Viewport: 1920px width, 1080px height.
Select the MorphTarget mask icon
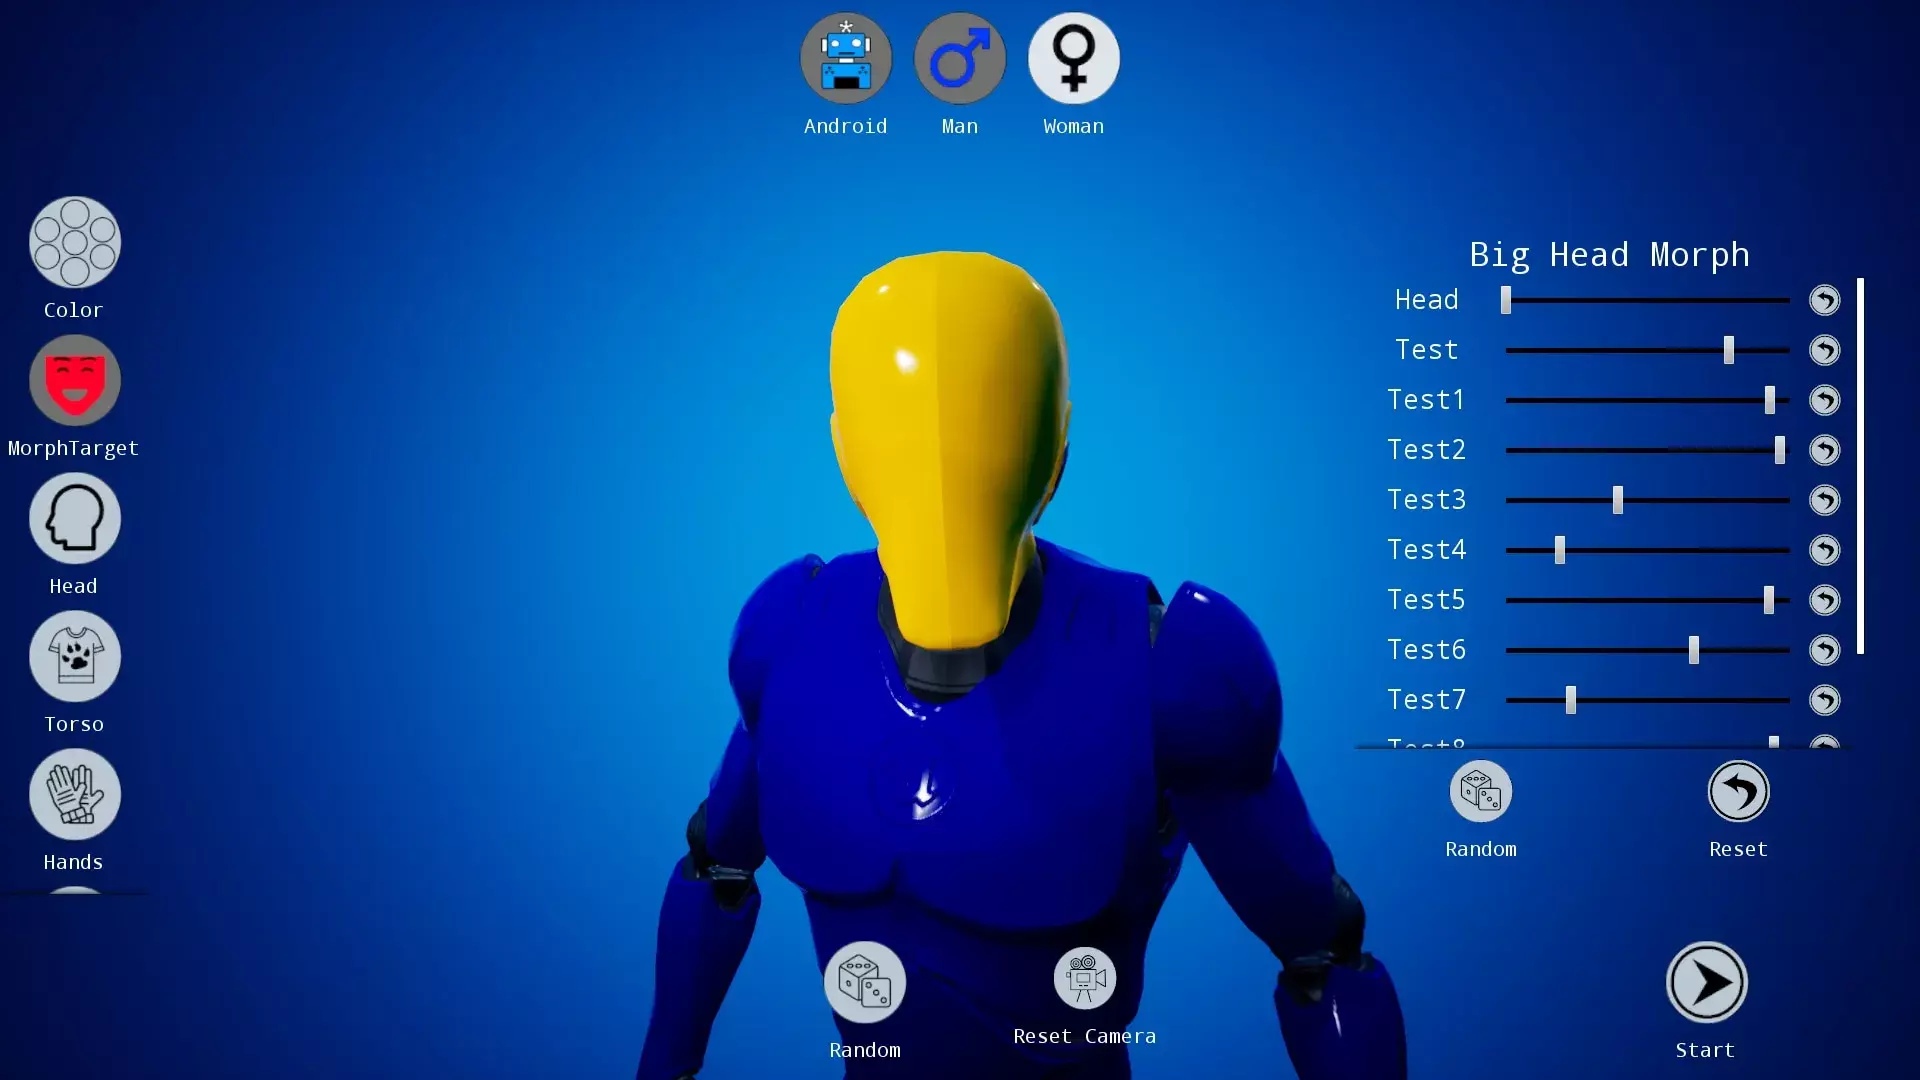(x=75, y=381)
